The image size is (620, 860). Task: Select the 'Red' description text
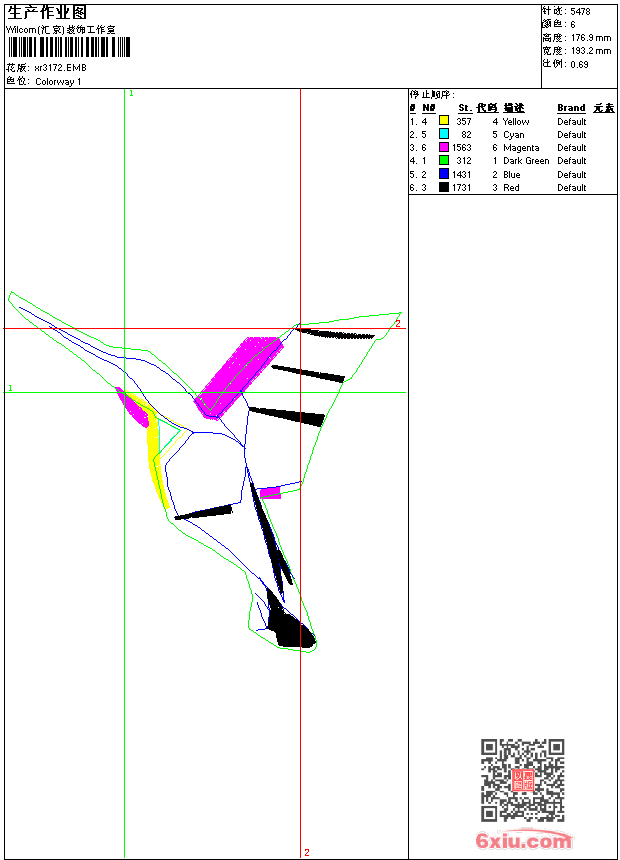[x=511, y=188]
